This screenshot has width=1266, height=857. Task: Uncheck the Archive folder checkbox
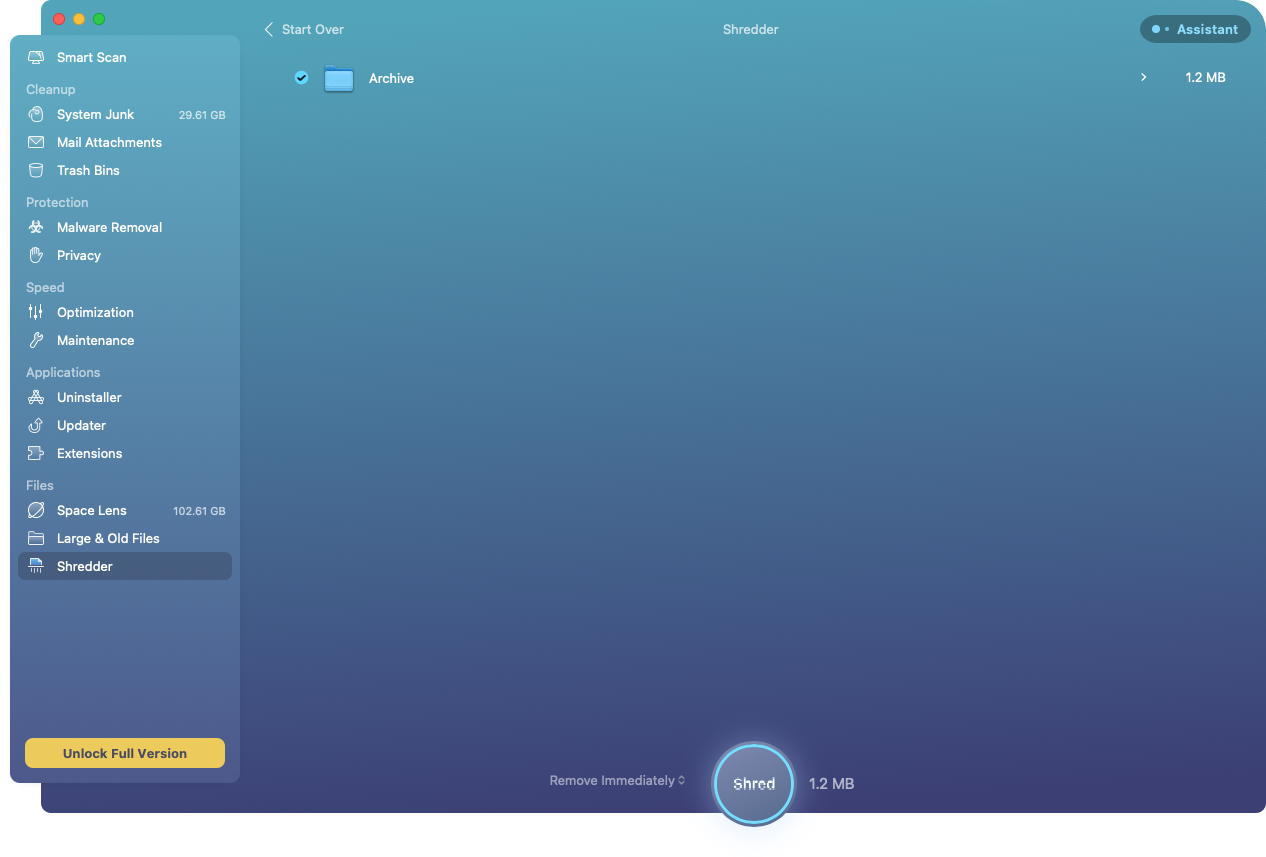pos(301,77)
